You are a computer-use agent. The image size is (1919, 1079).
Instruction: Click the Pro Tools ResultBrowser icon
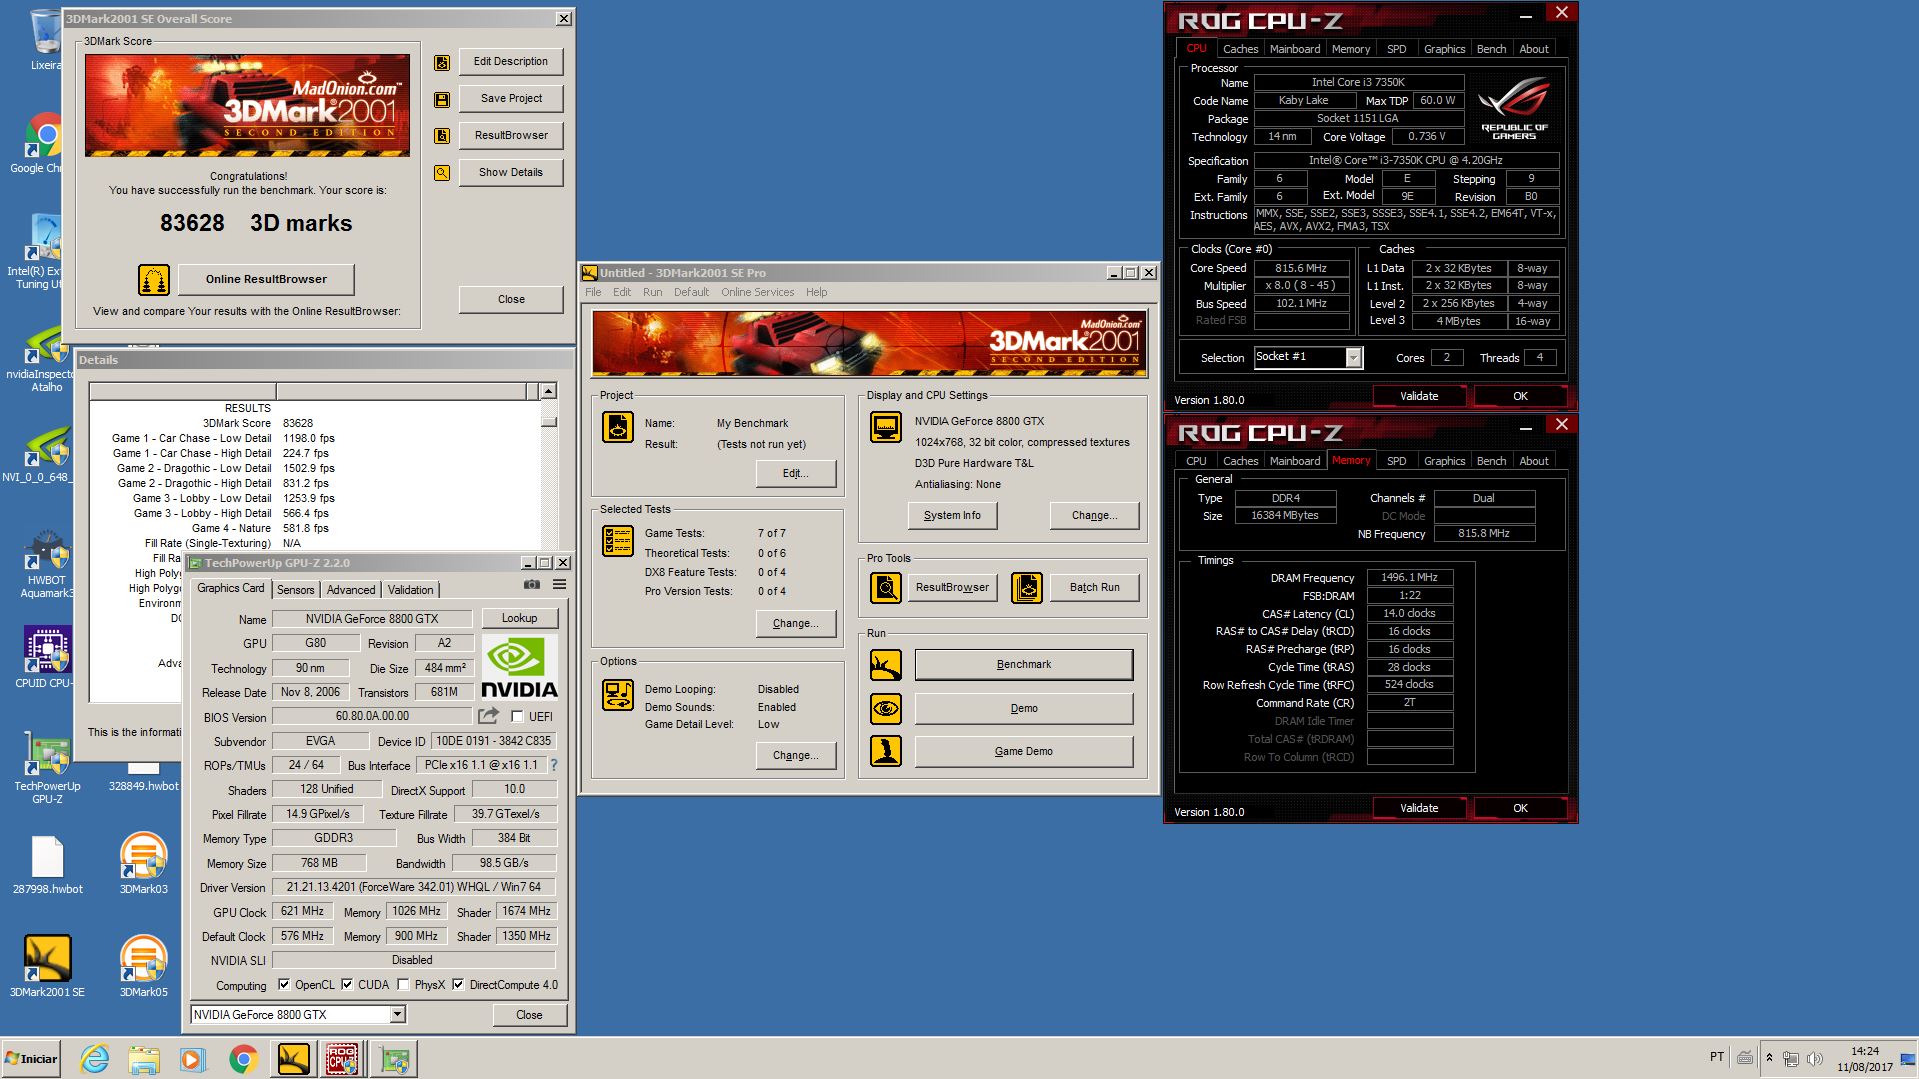(886, 588)
